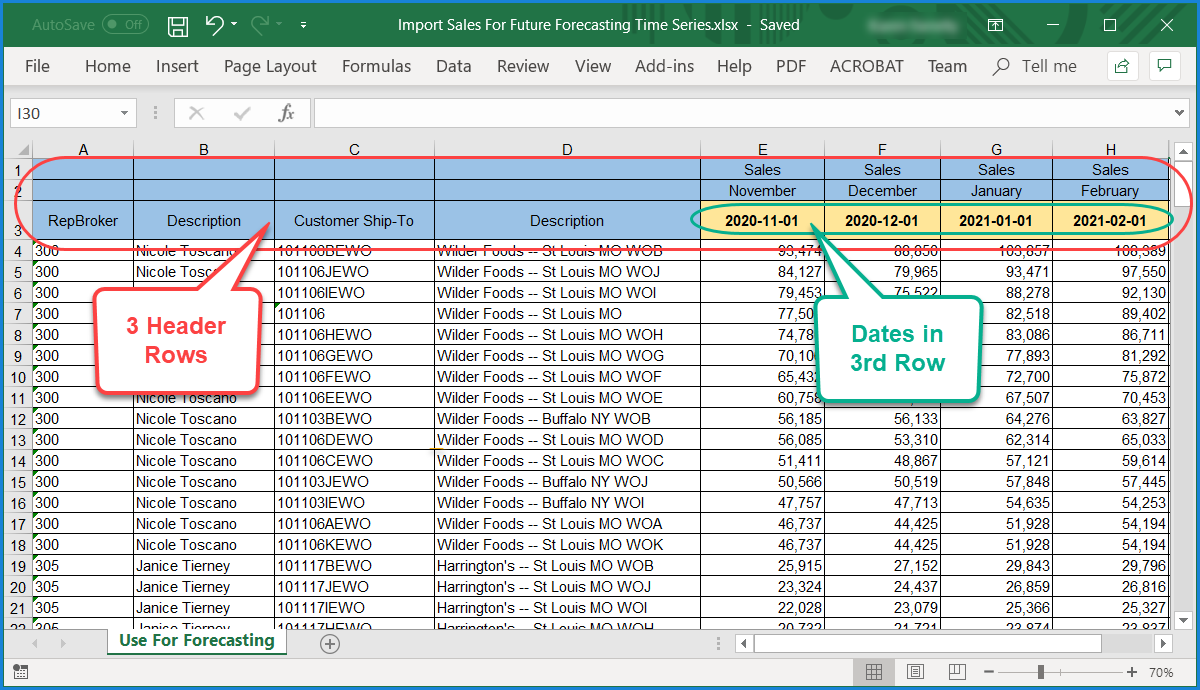Click the Tell me search box
Image resolution: width=1200 pixels, height=690 pixels.
point(1036,66)
